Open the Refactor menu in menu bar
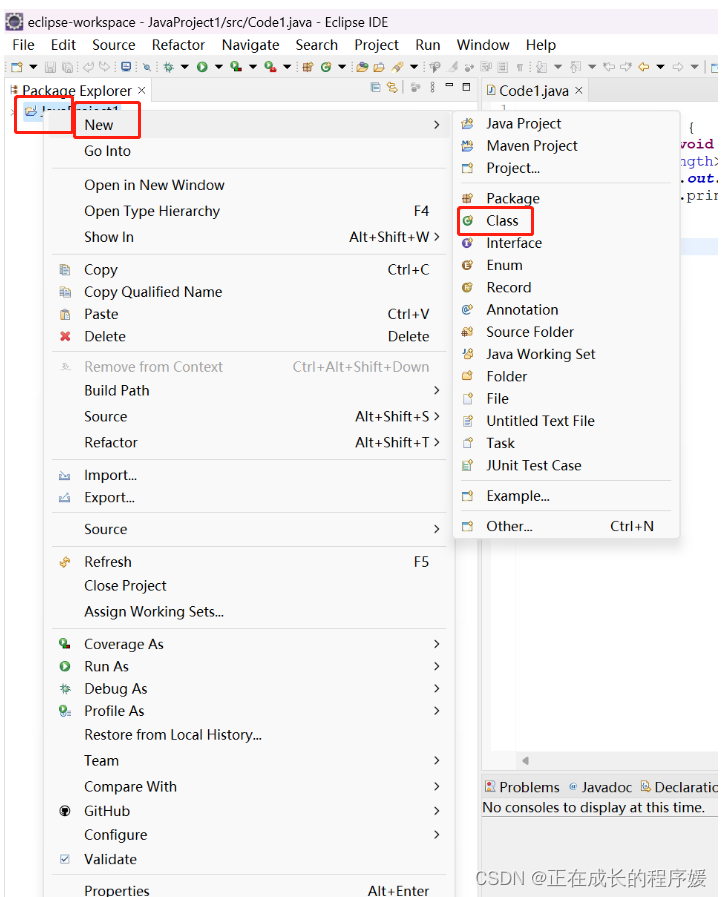 178,45
